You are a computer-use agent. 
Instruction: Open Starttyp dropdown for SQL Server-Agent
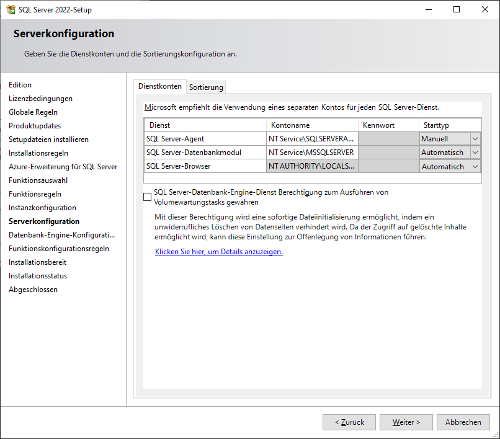tap(475, 139)
